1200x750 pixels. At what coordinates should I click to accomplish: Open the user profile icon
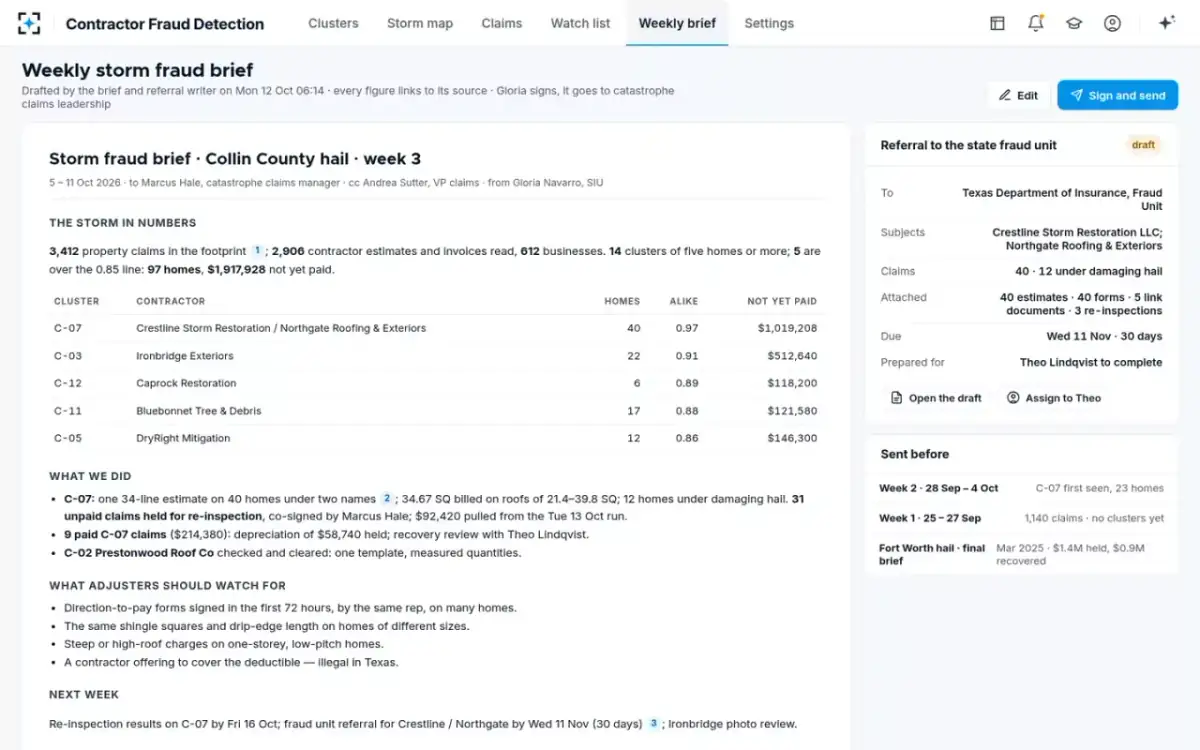point(1112,23)
